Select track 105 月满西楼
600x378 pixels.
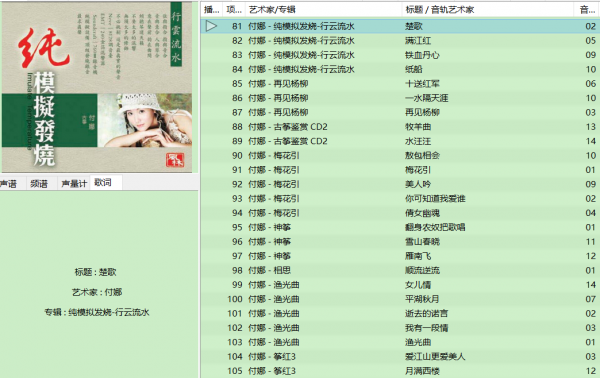tap(400, 371)
